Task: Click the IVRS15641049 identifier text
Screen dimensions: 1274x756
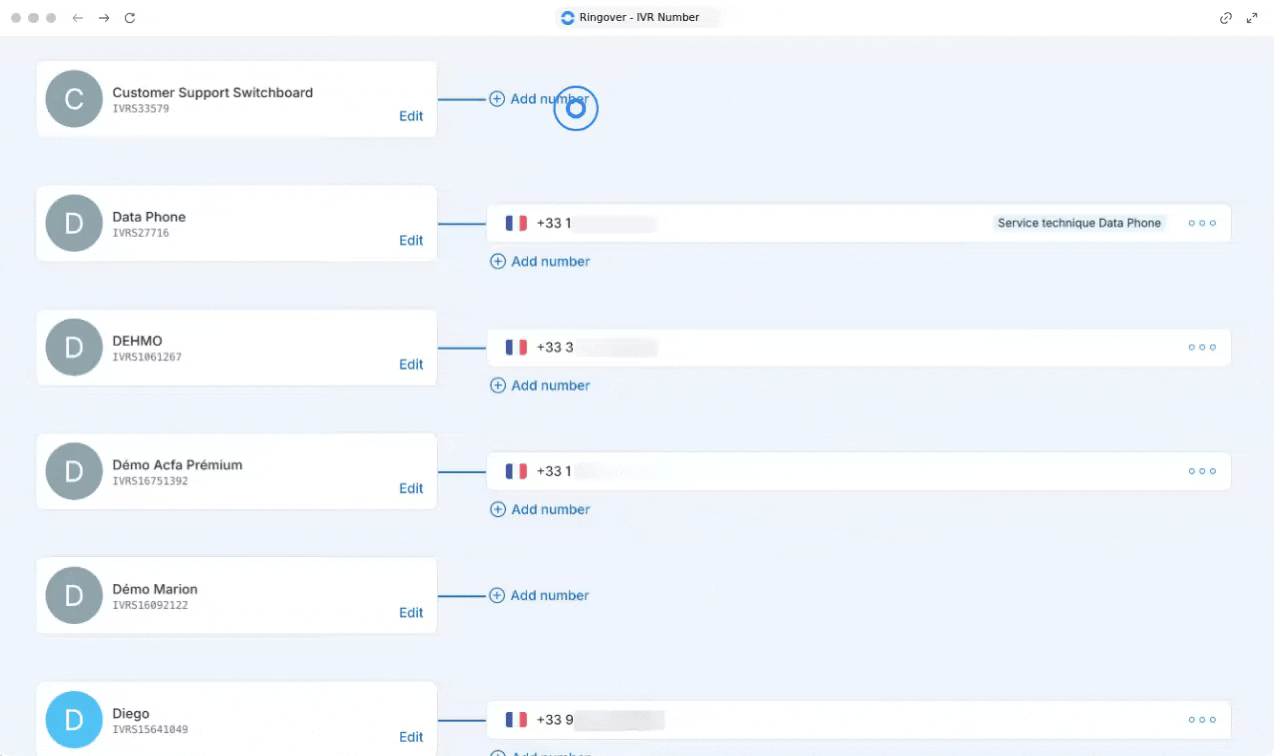Action: click(x=150, y=730)
